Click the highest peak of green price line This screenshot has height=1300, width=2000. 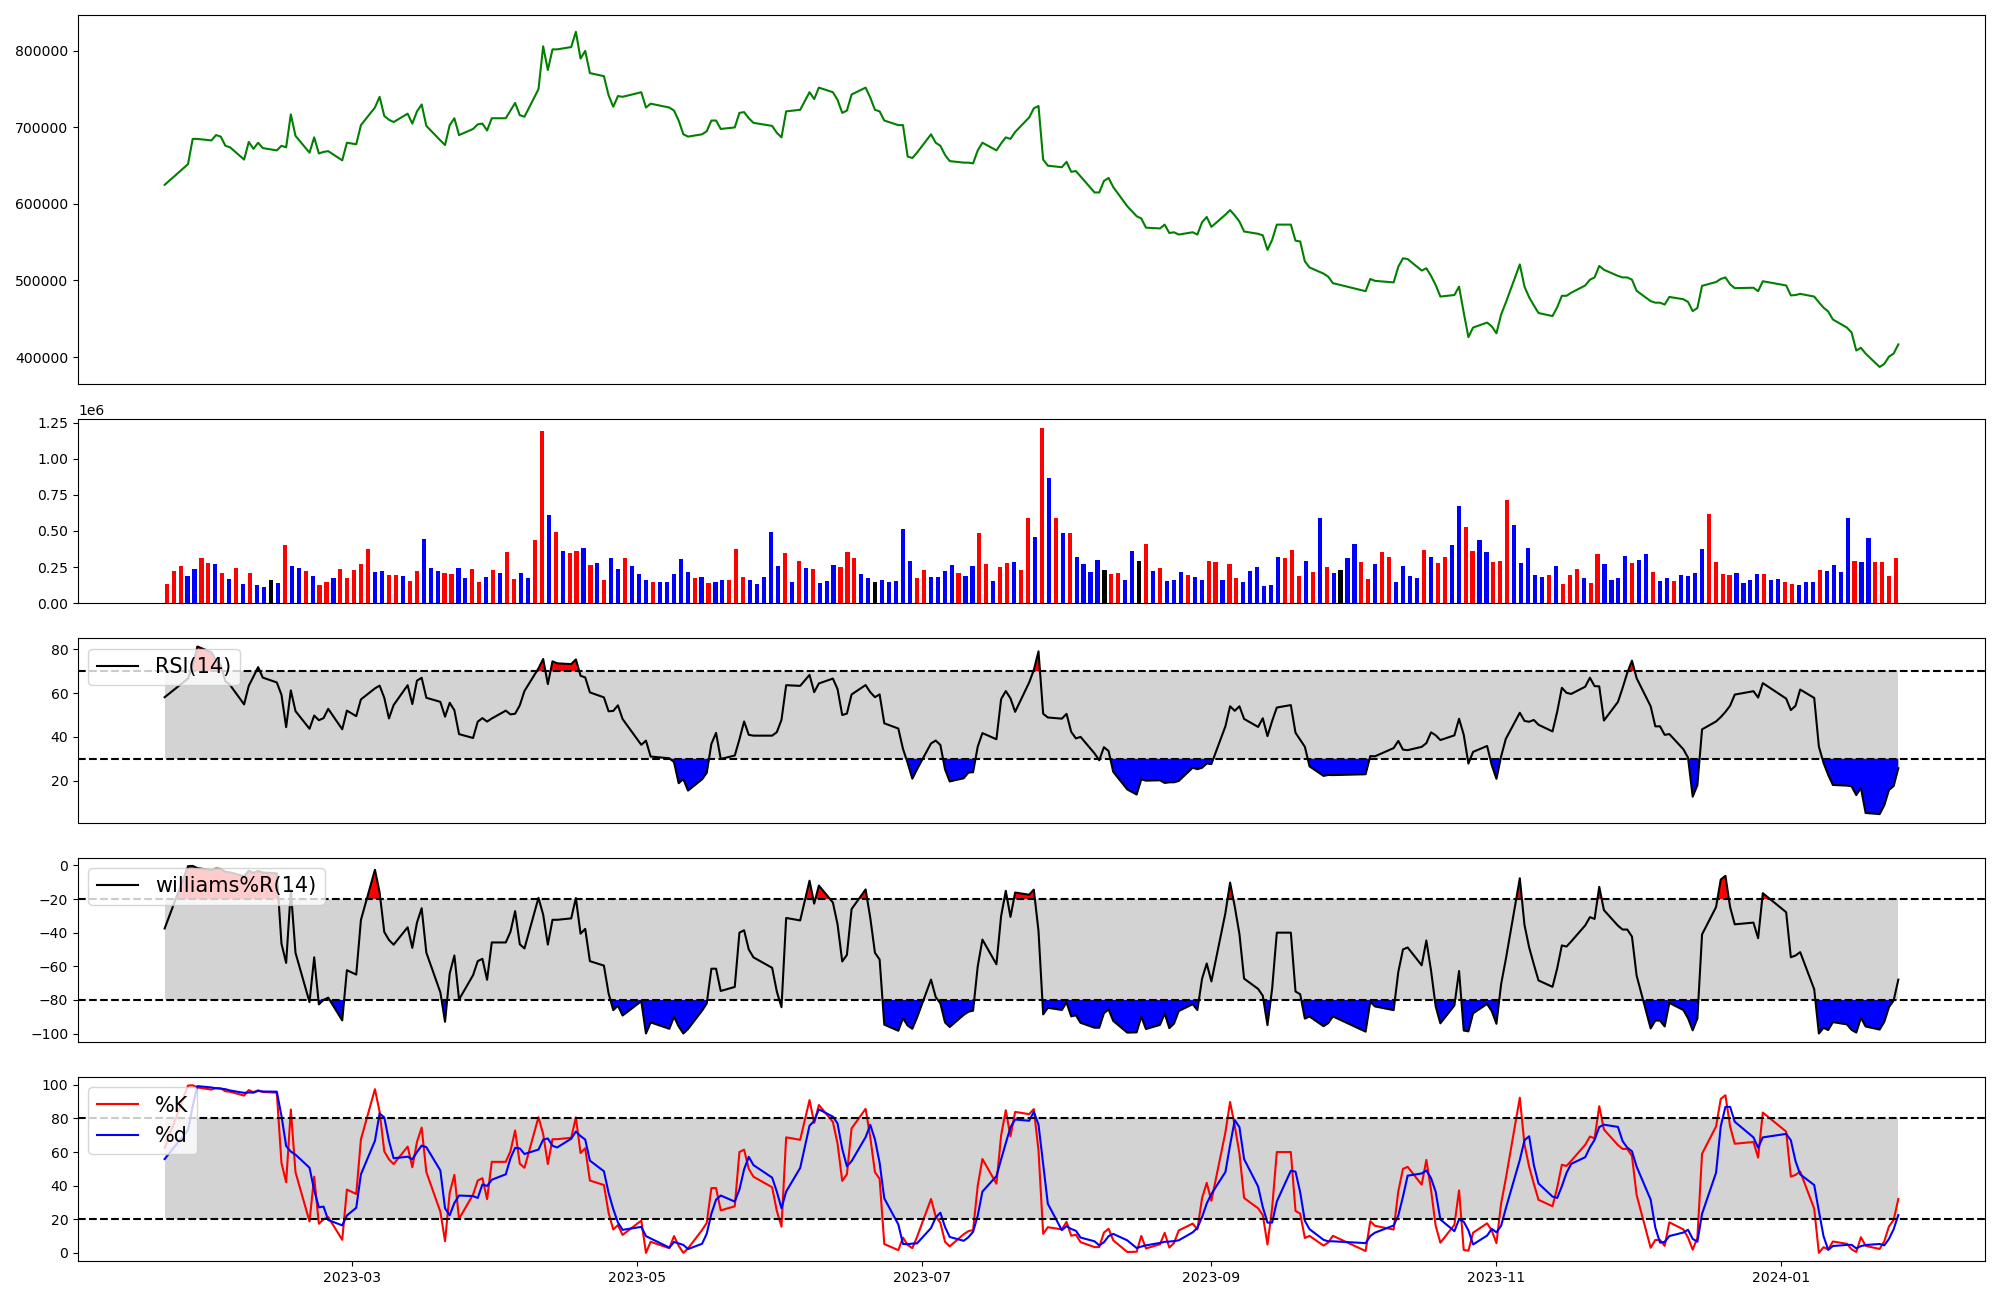pyautogui.click(x=576, y=32)
